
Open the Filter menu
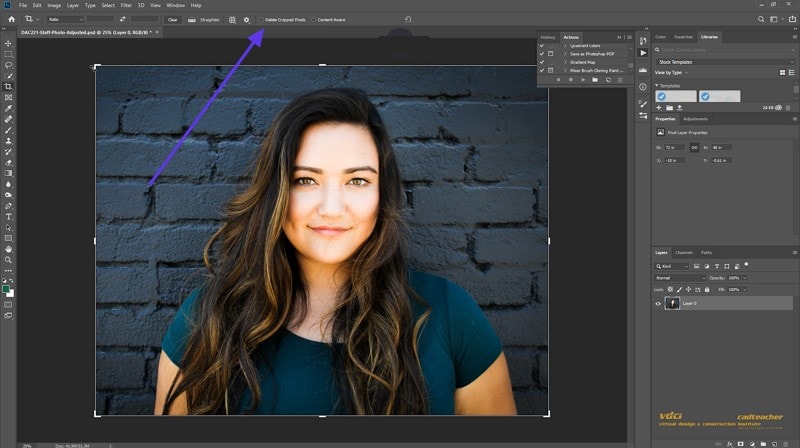126,5
